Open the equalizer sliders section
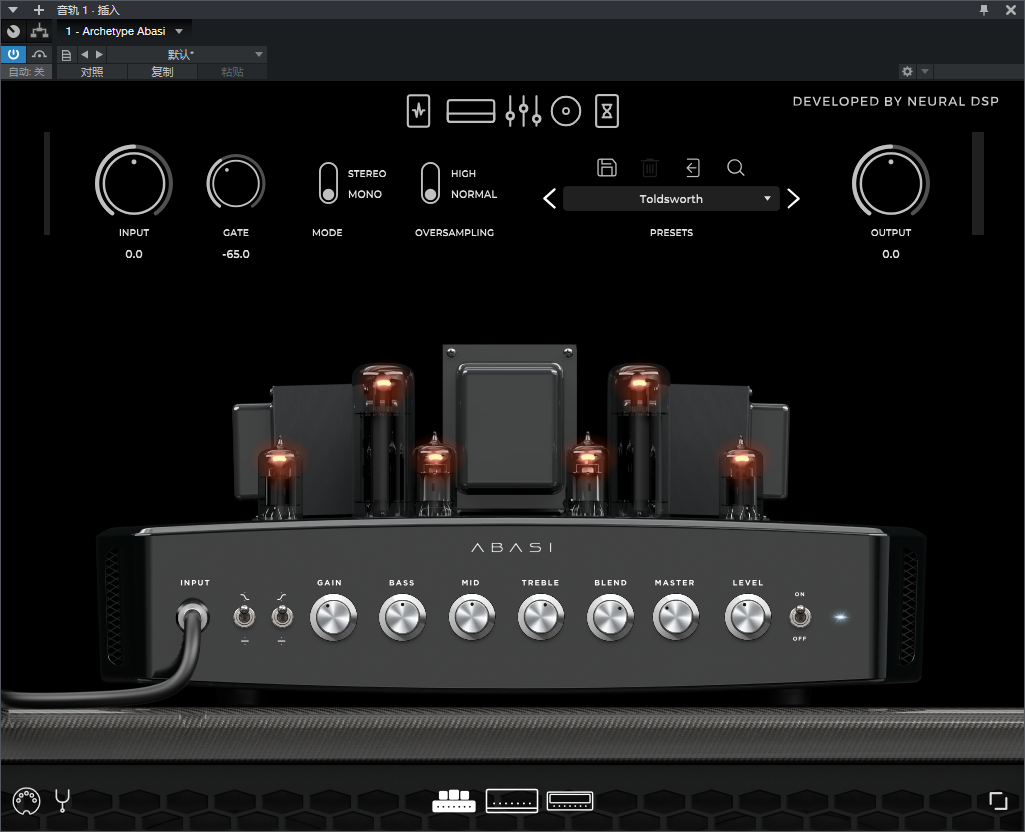The image size is (1025, 832). (x=523, y=111)
